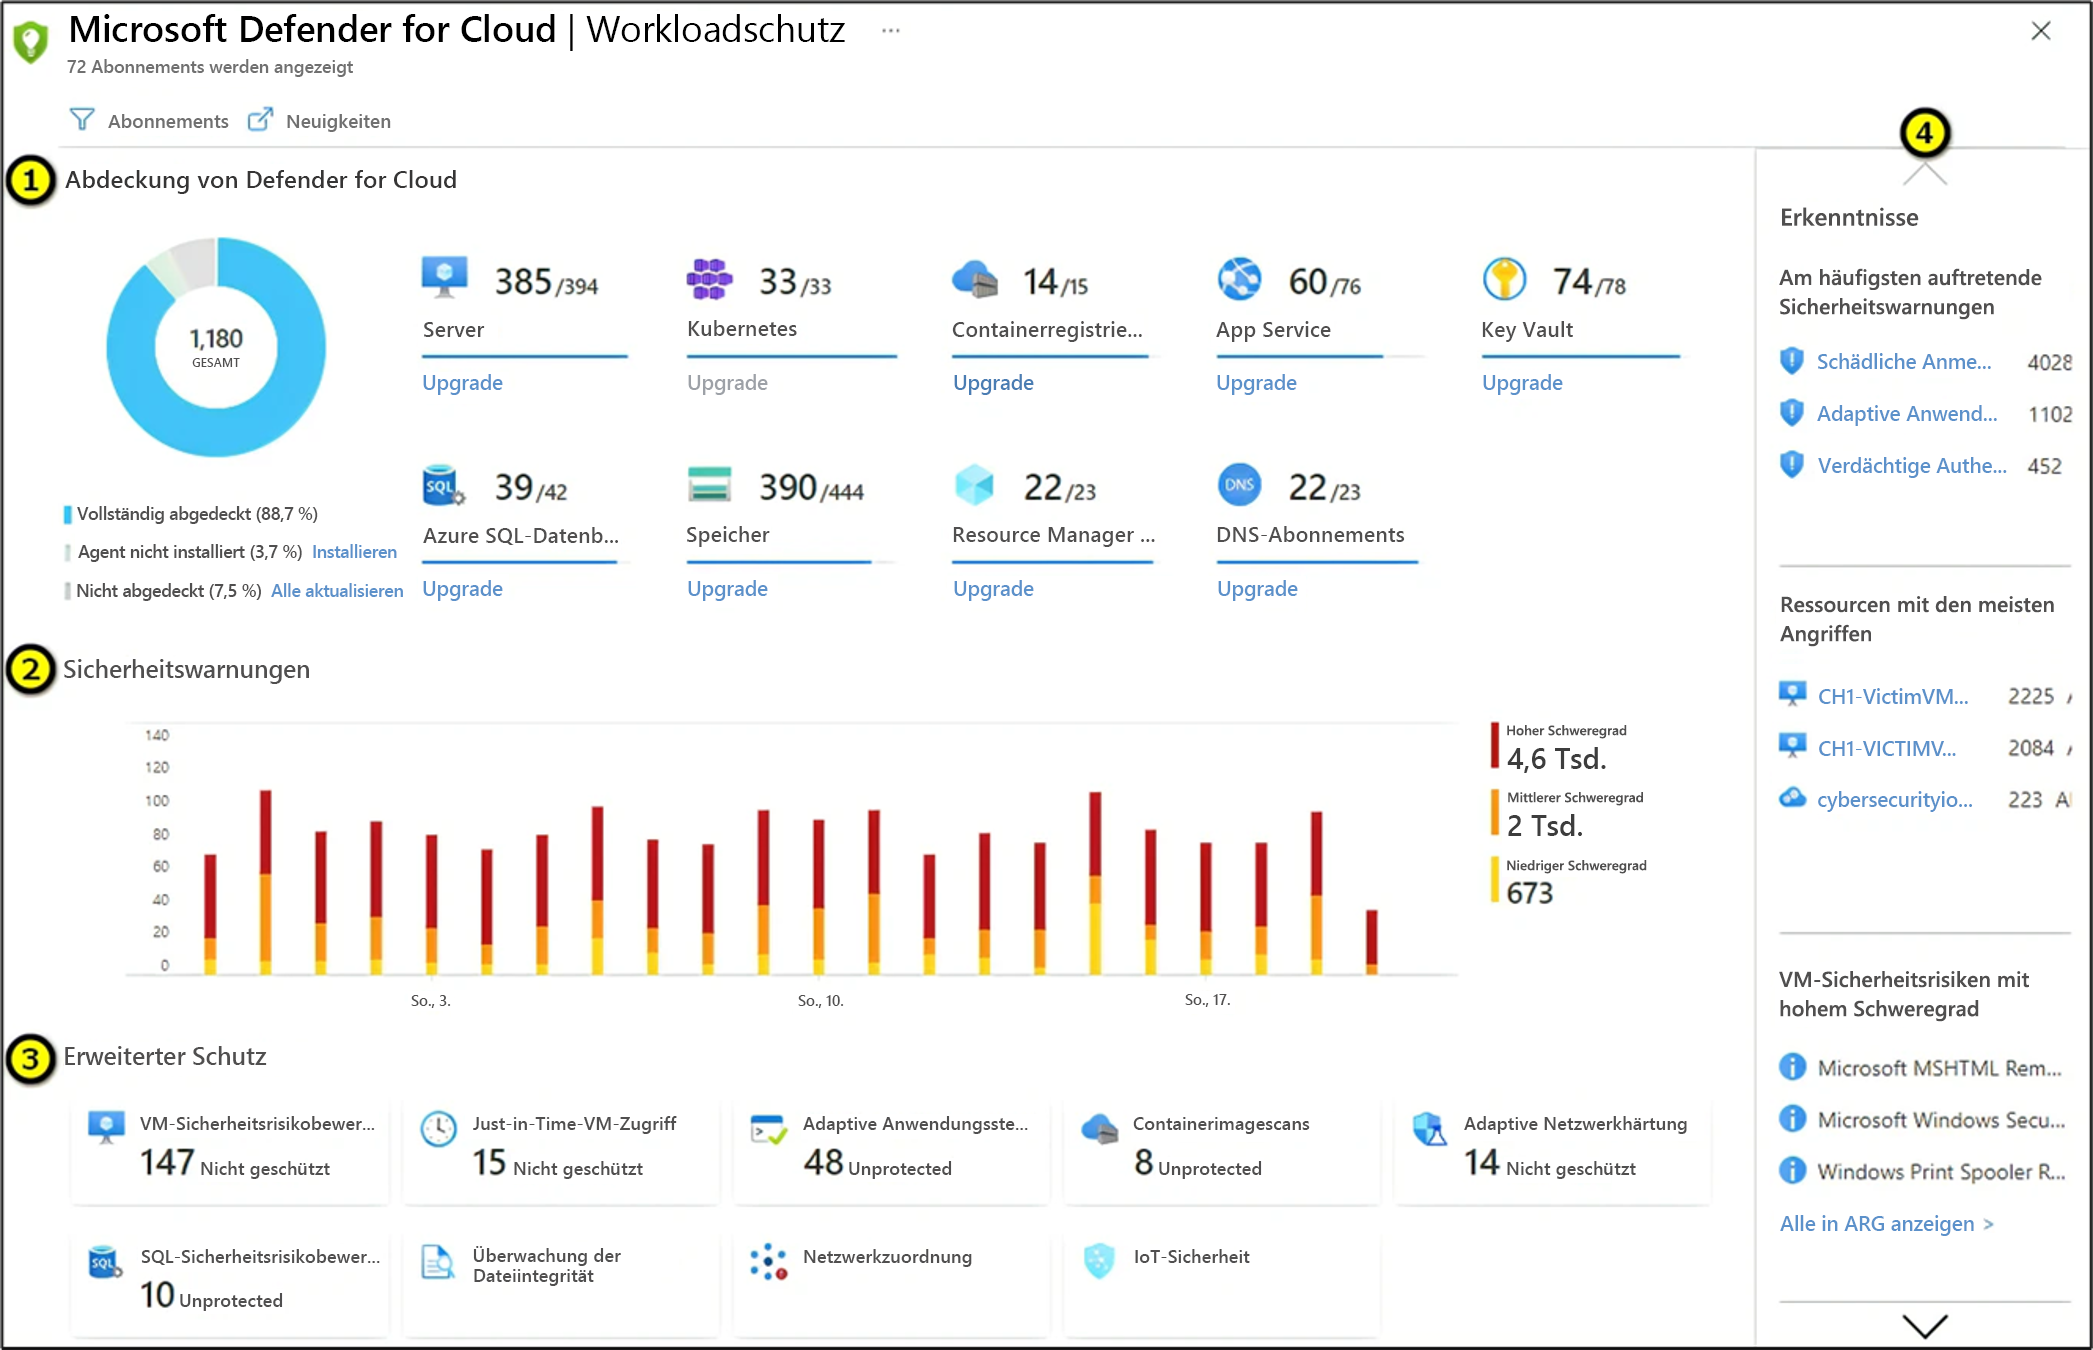Expand insights panel with down chevron

coord(1925,1326)
